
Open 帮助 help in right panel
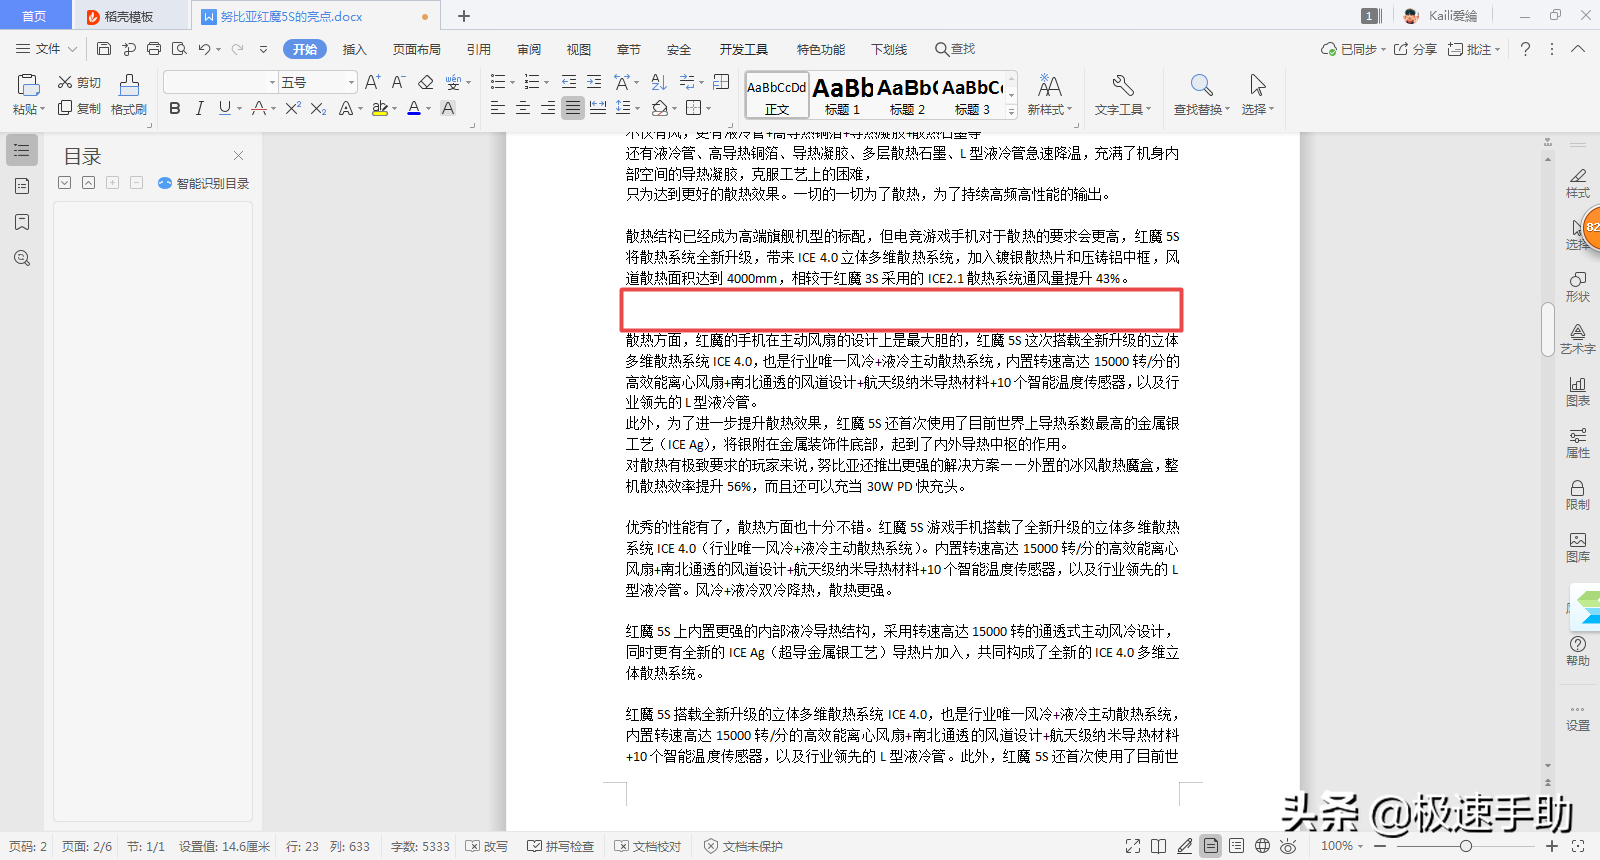1578,651
